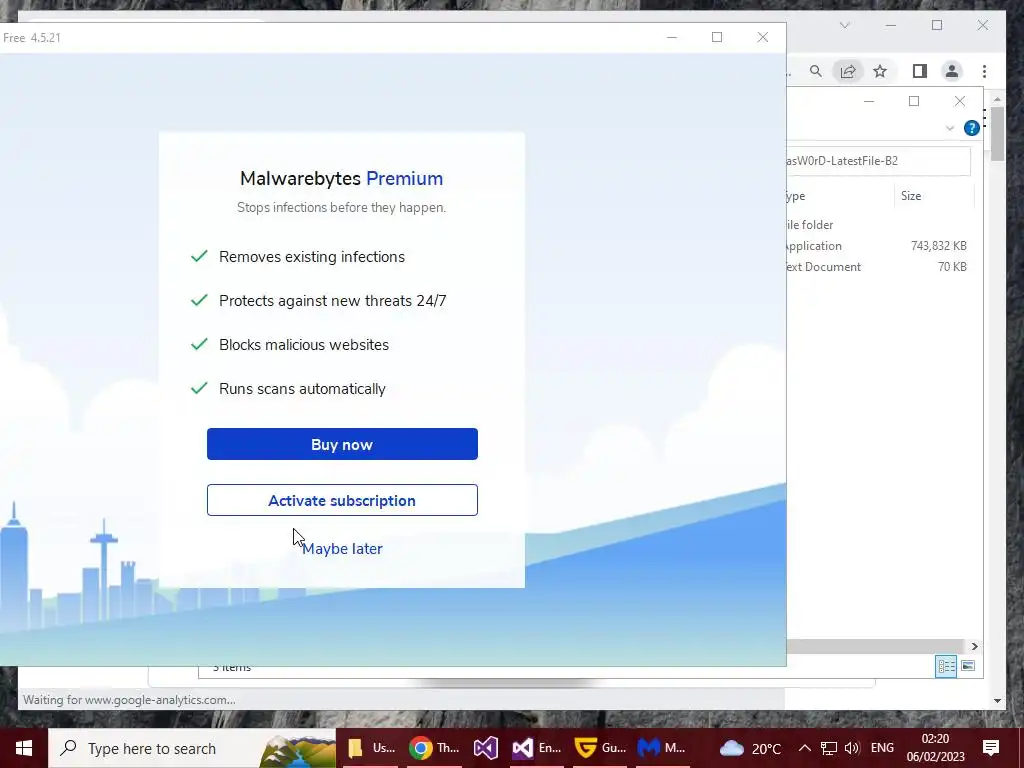Open the 'Gu...' taskbar app
The image size is (1024, 768).
[x=599, y=748]
